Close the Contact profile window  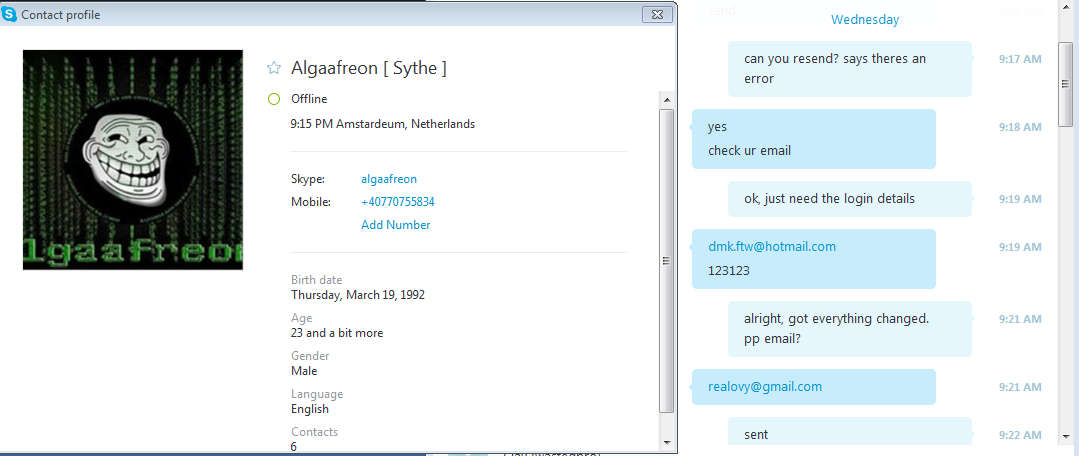click(657, 14)
